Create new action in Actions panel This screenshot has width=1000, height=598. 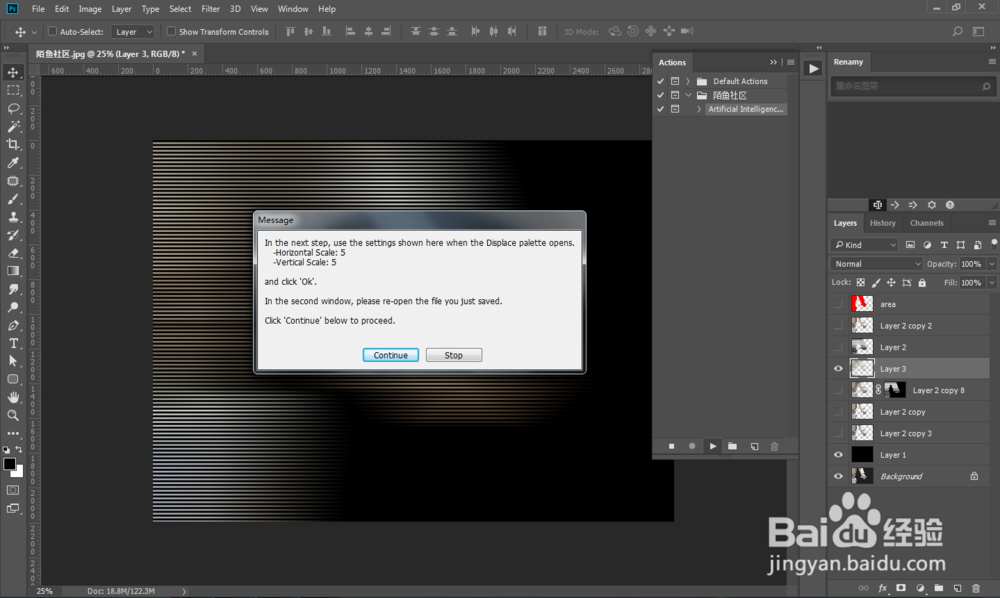point(754,446)
